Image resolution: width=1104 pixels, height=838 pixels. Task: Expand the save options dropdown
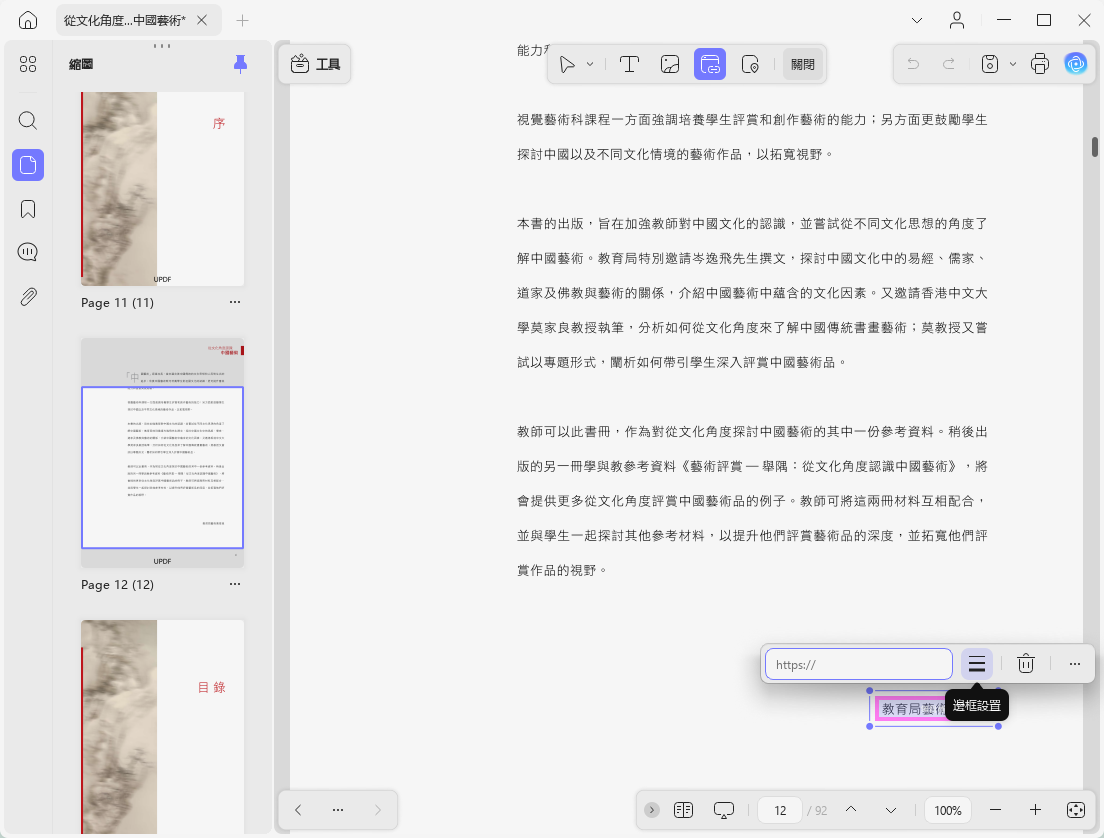point(1012,64)
